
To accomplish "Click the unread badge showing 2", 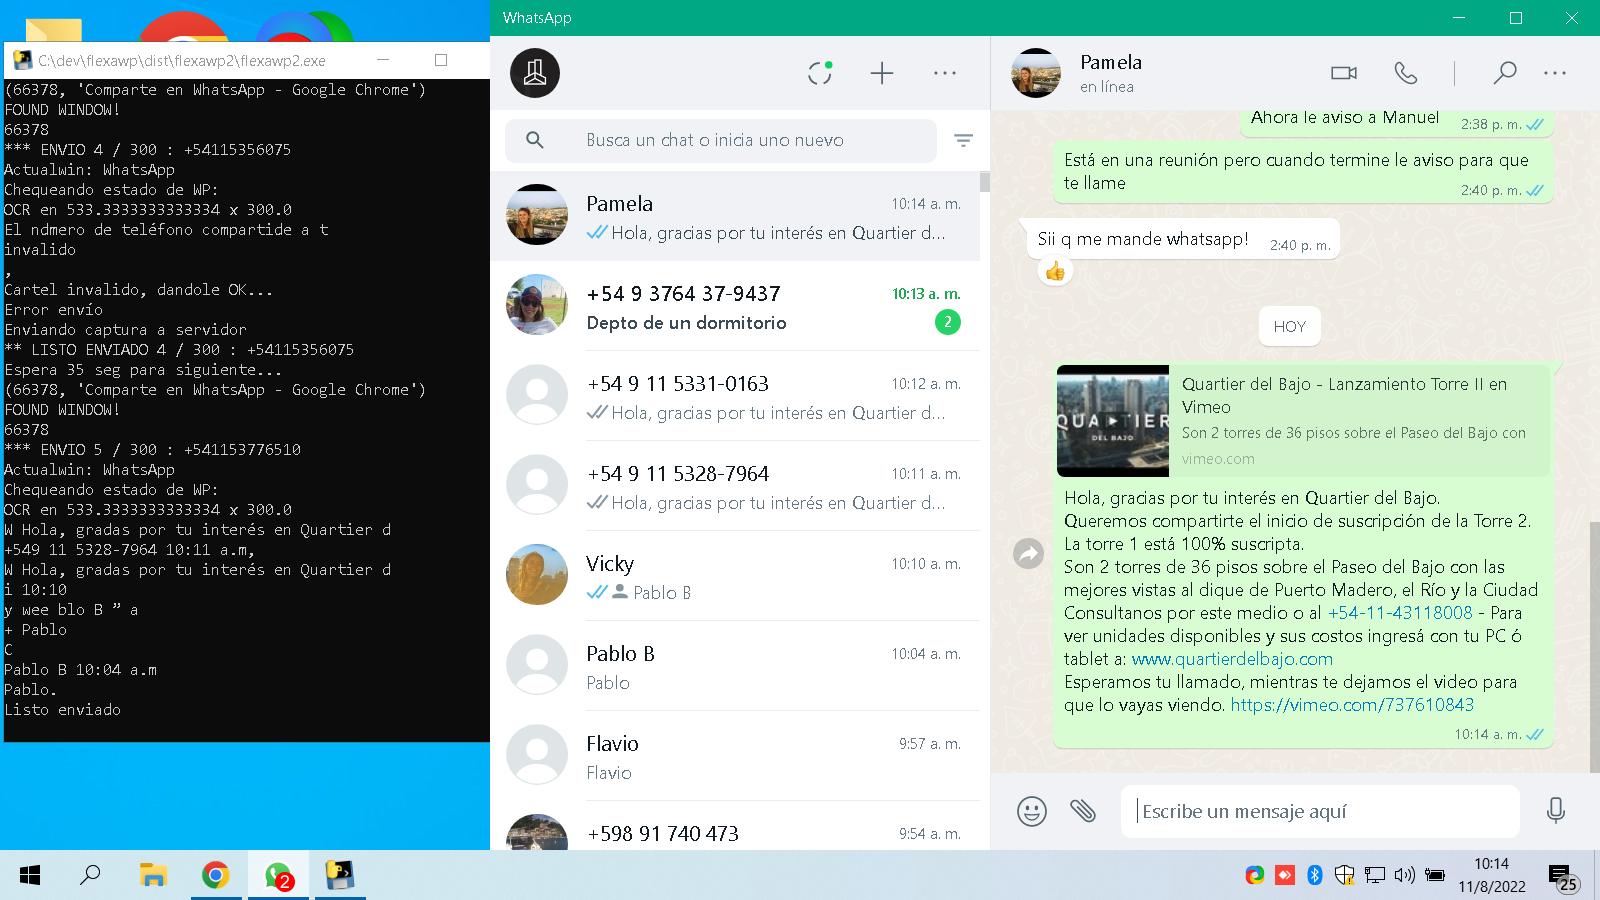I will click(x=947, y=322).
